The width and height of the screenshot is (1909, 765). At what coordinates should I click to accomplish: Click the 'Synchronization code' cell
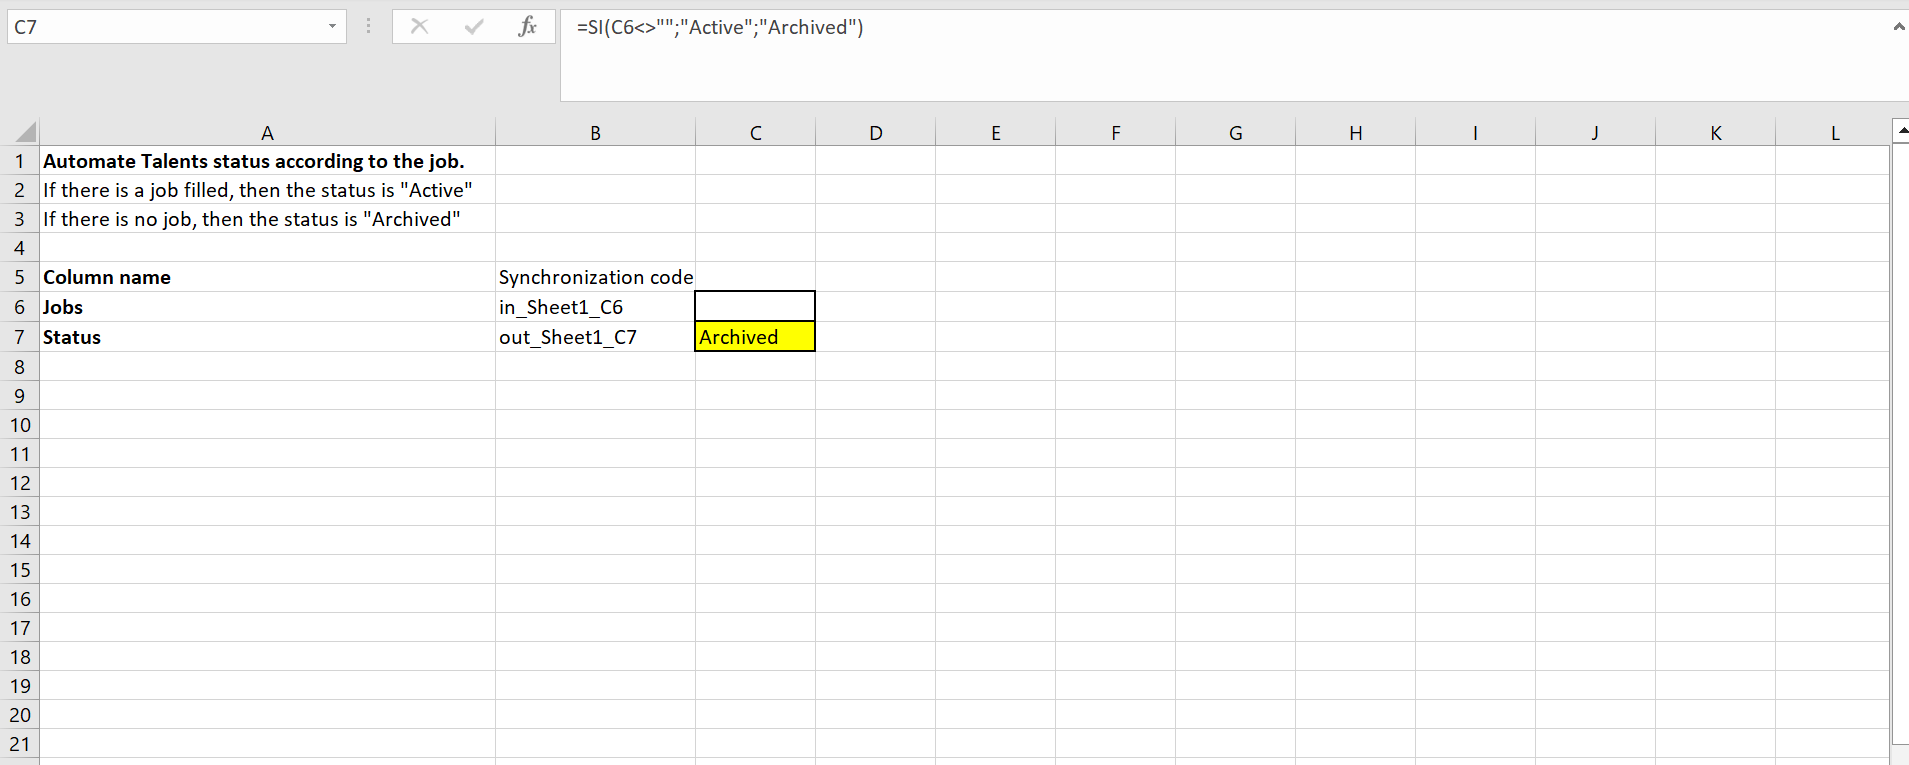coord(595,277)
